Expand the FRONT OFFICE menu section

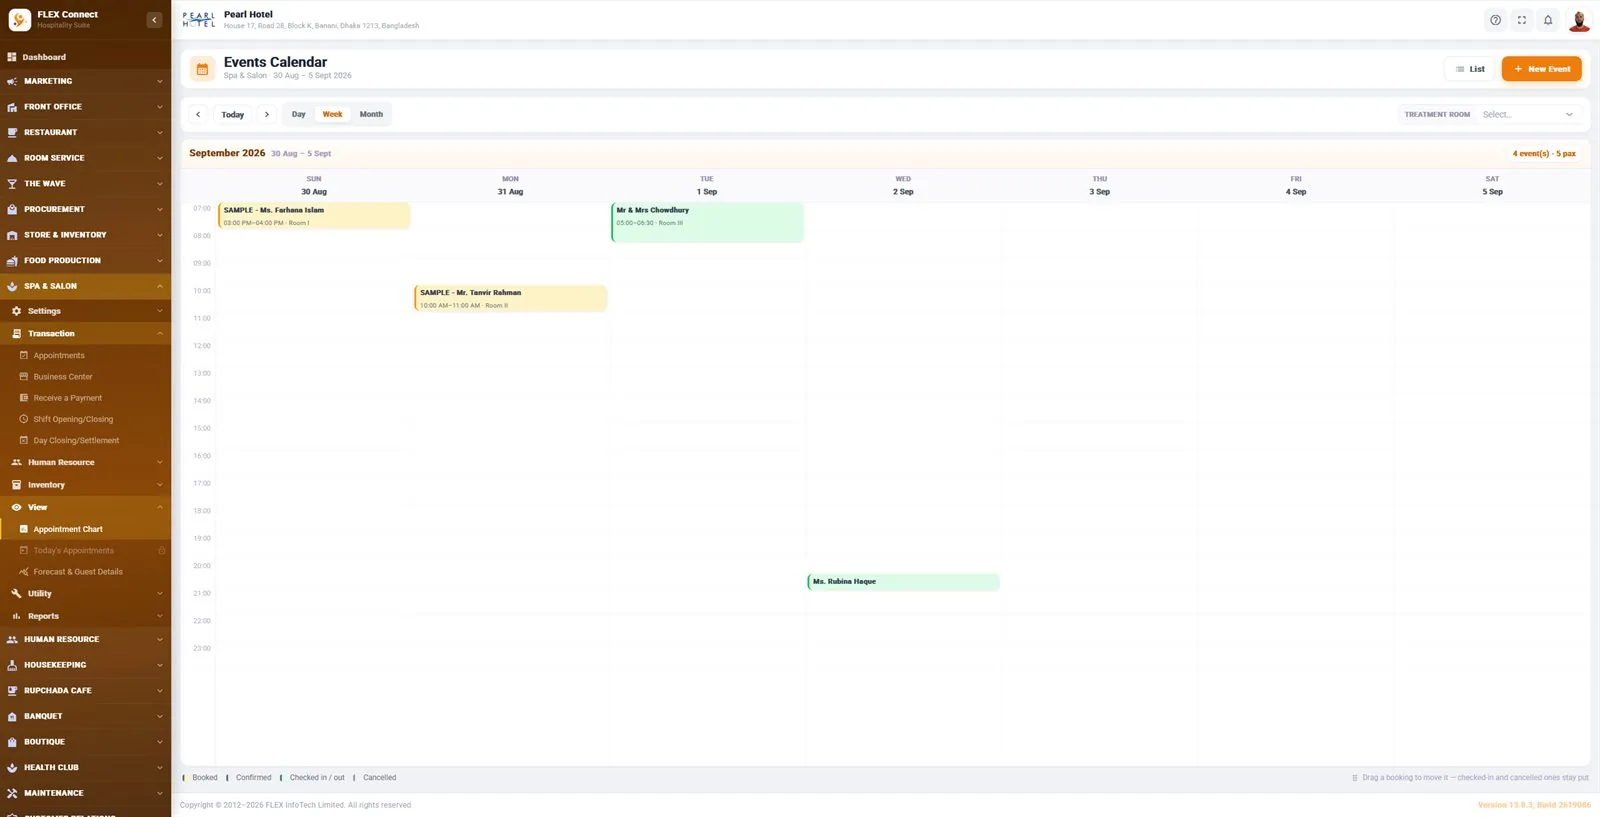pyautogui.click(x=85, y=107)
